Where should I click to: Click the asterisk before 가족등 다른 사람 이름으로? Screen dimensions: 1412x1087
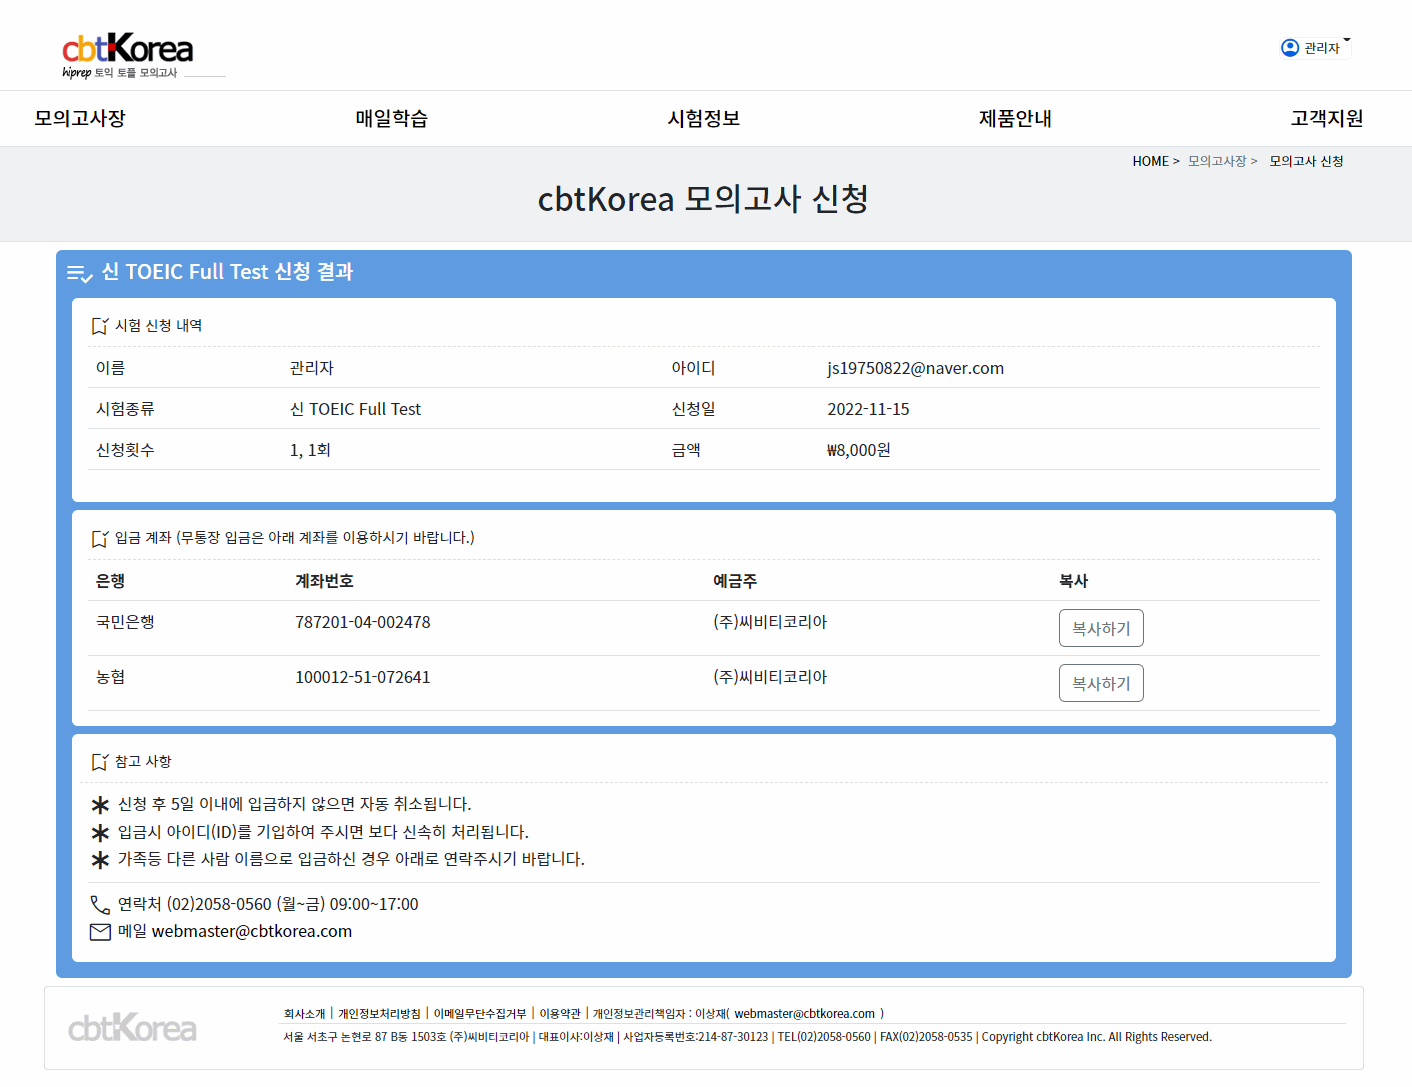100,860
